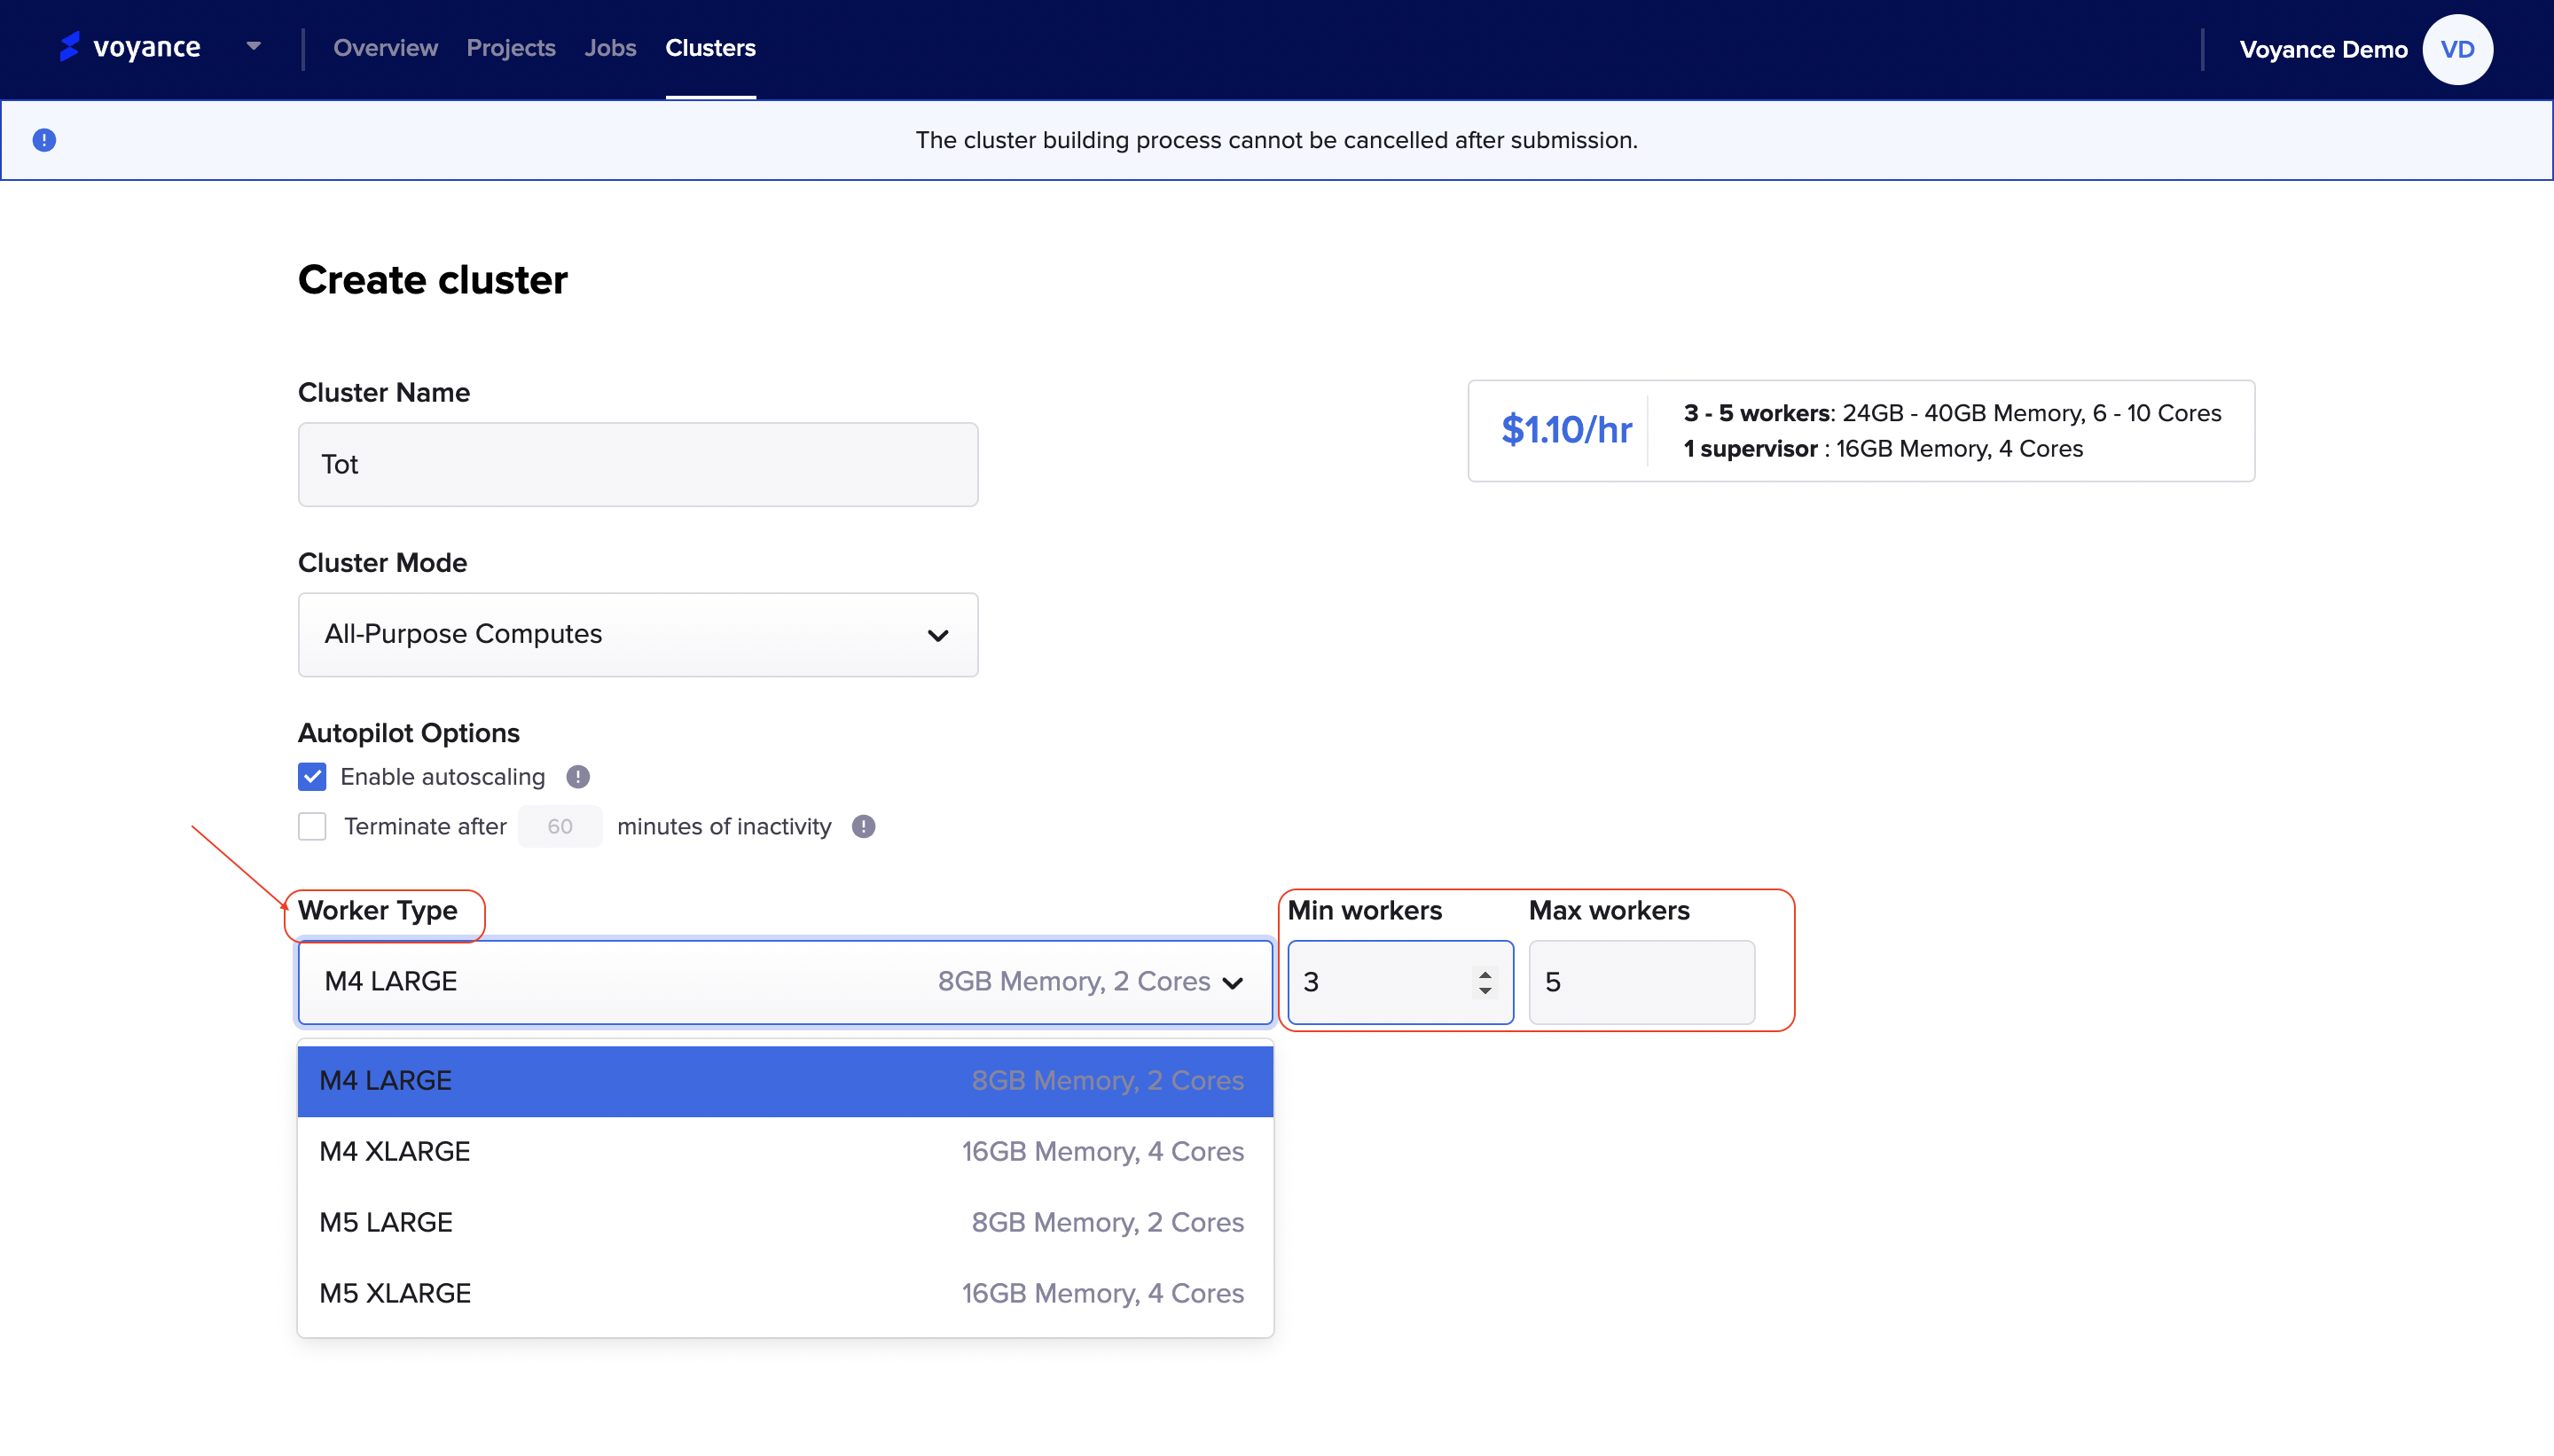Collapse the Worker Type dropdown

[x=785, y=982]
